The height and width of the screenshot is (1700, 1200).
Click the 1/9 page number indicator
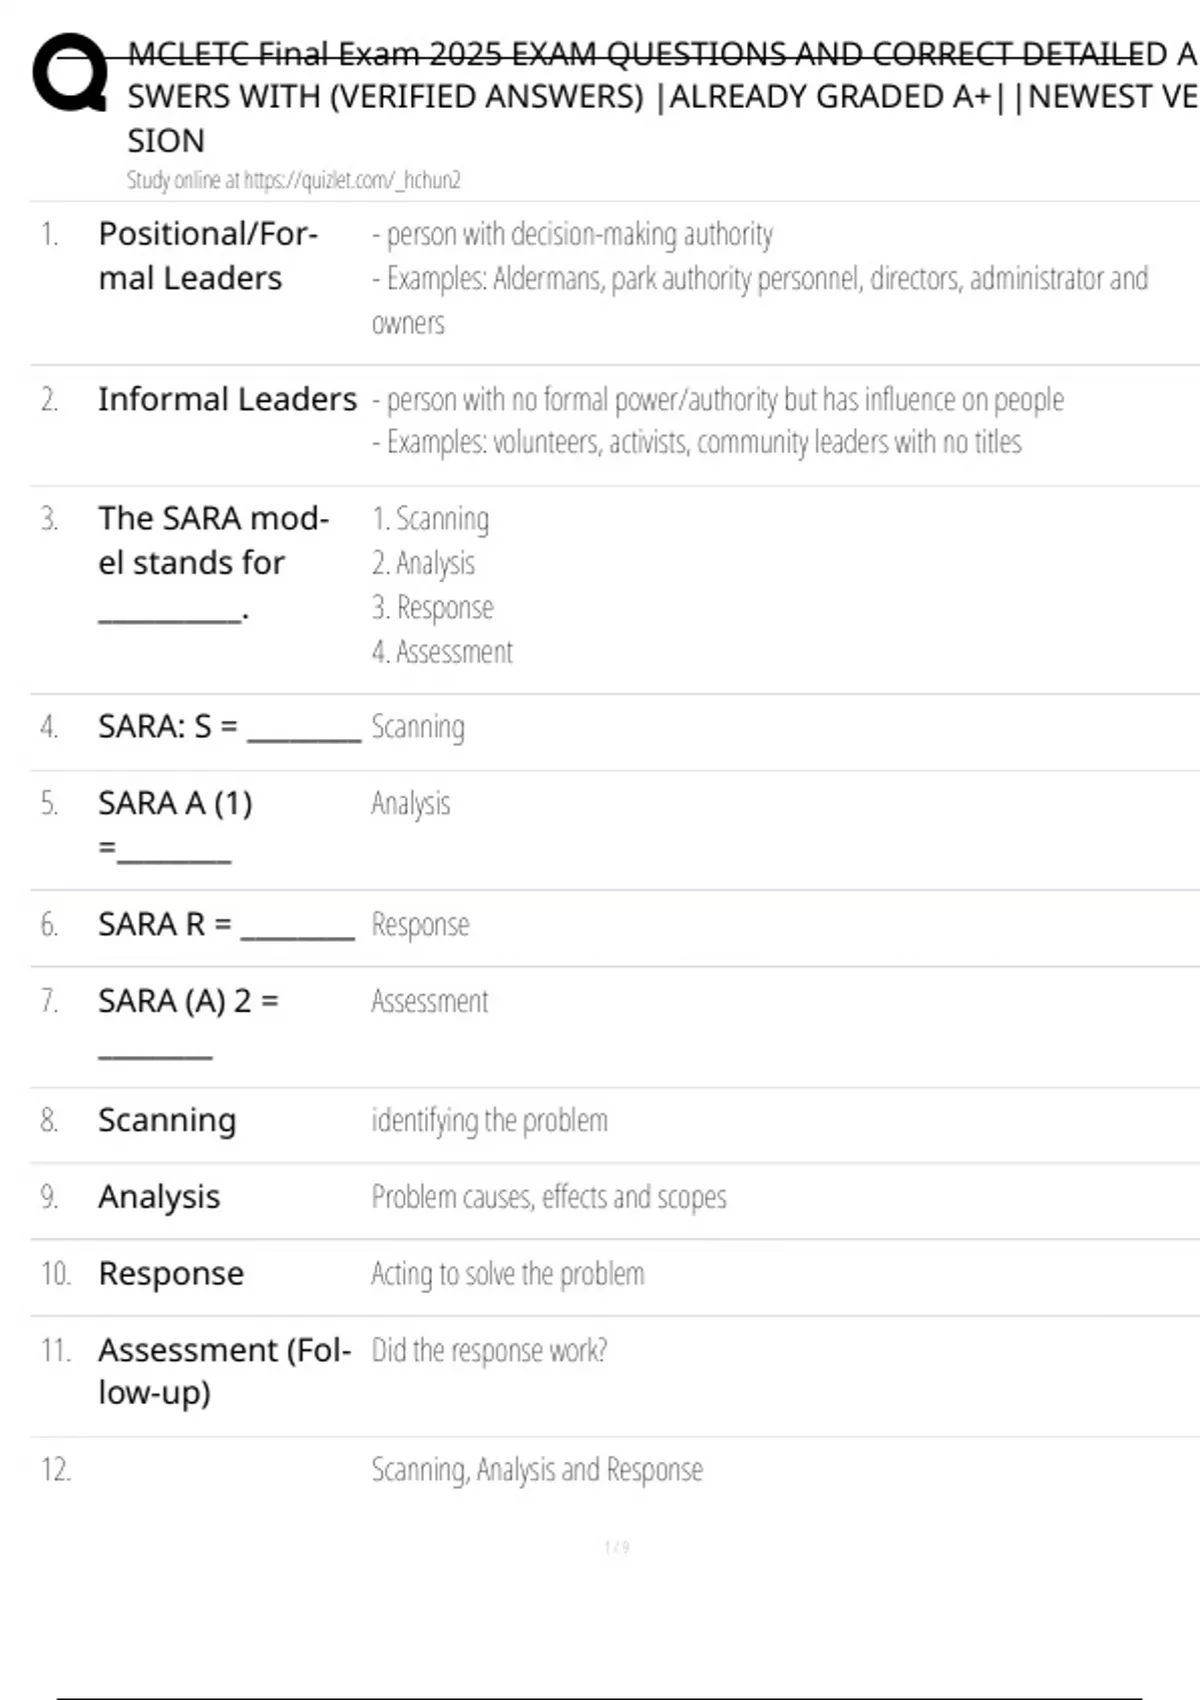click(x=616, y=1548)
